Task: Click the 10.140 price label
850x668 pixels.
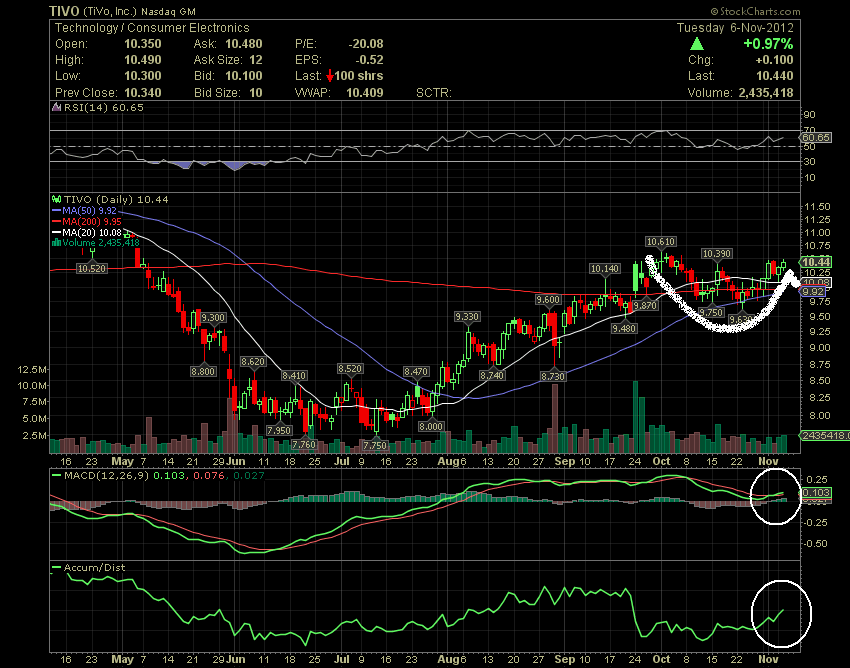Action: (x=604, y=269)
